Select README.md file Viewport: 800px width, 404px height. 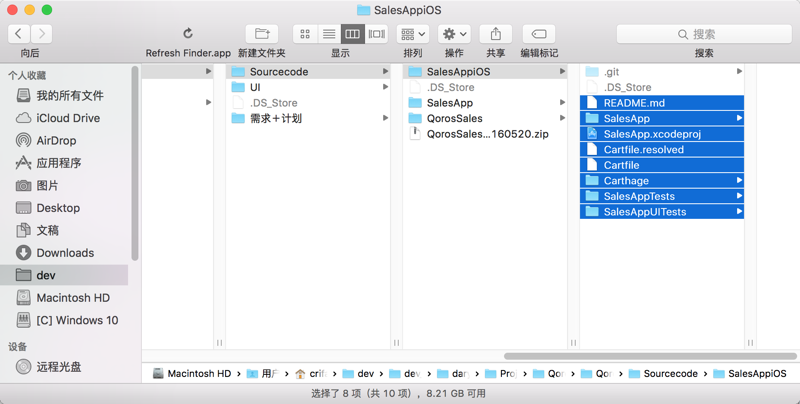(662, 103)
